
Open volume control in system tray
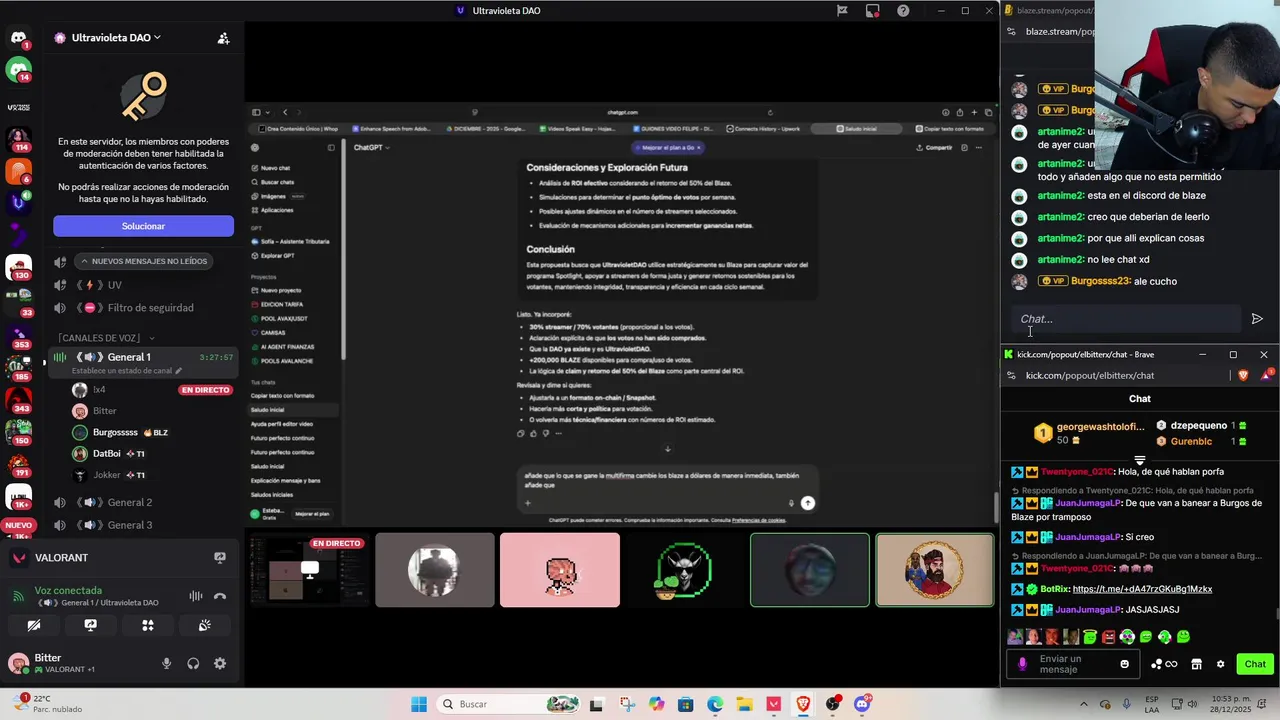1194,704
